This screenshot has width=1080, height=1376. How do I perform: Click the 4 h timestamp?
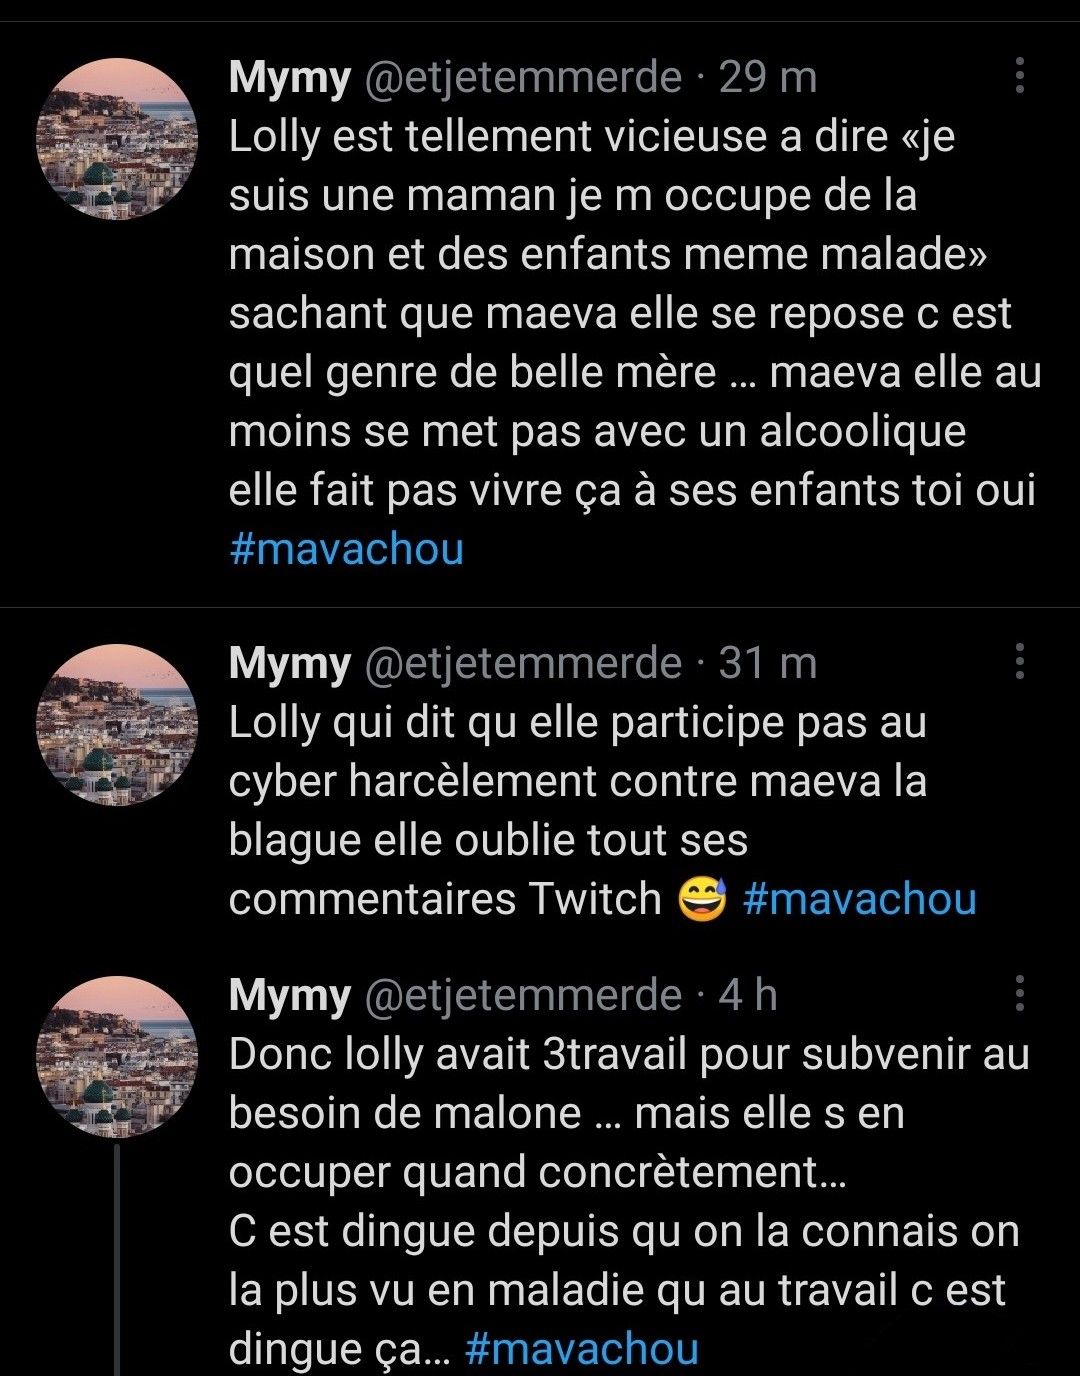[748, 995]
